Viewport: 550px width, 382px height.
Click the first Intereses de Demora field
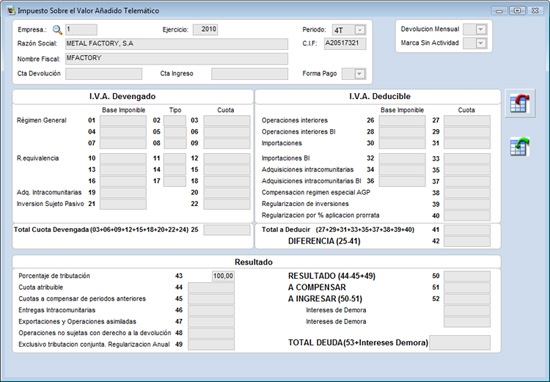coord(467,310)
